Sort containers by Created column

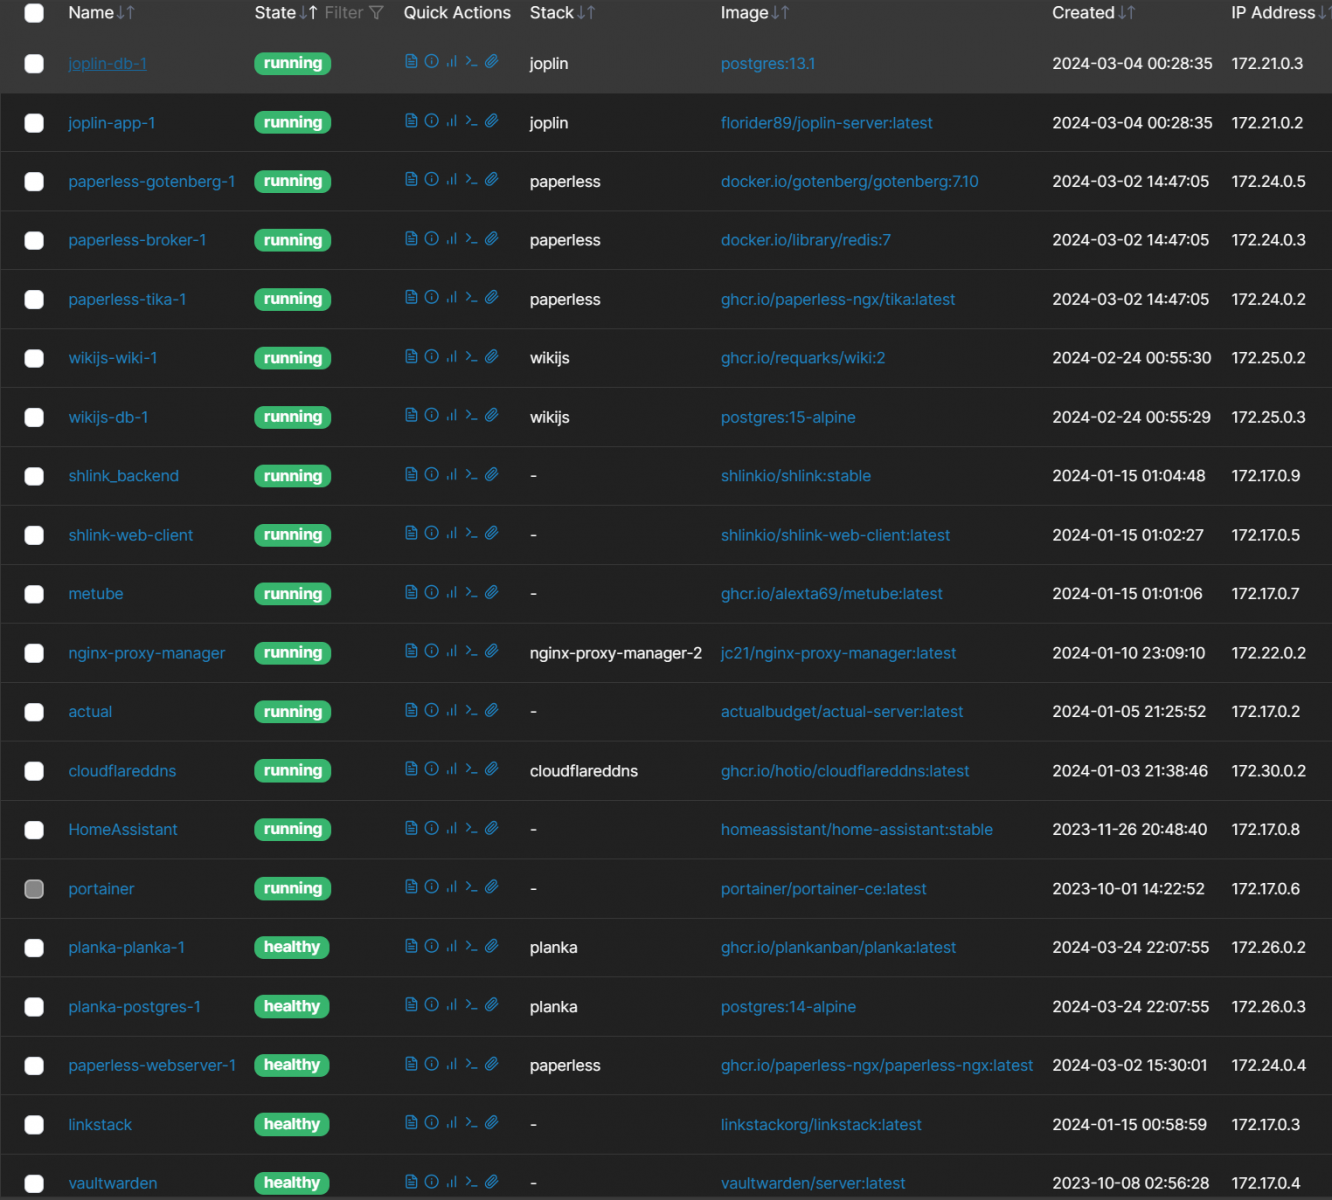(1093, 13)
